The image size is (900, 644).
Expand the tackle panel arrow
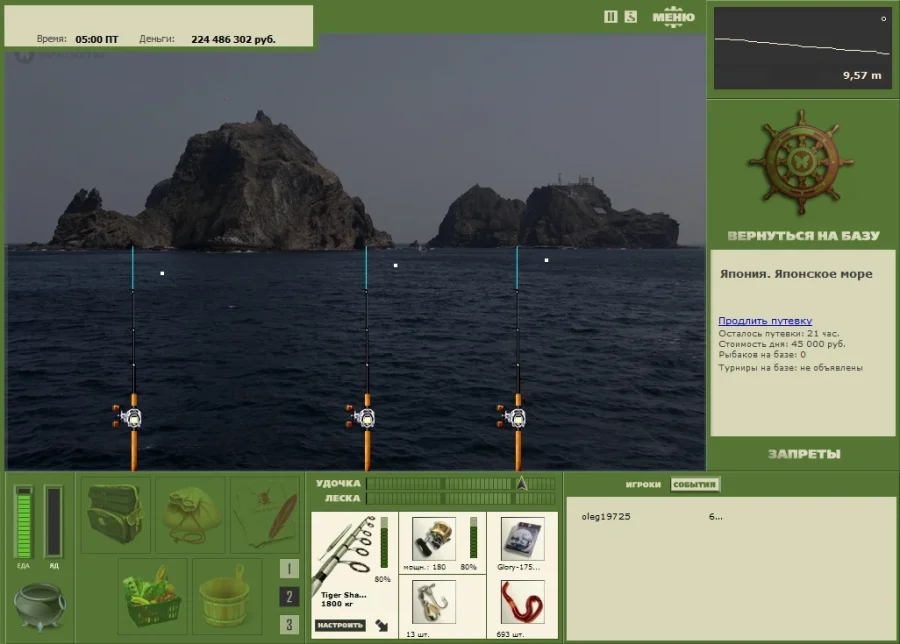click(x=383, y=626)
